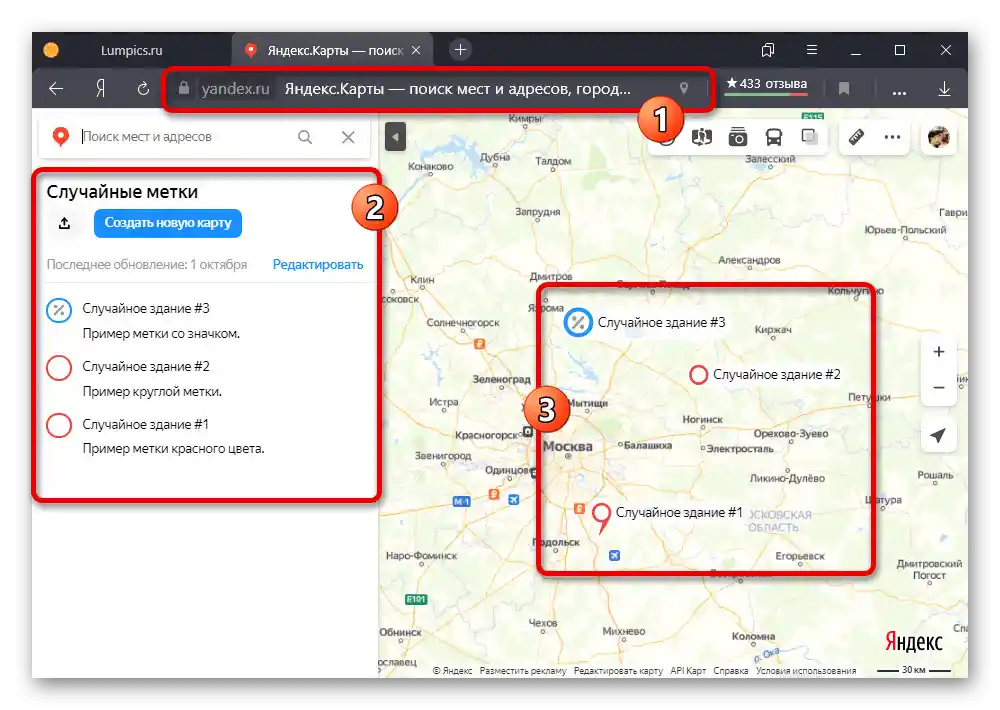Clear the search with the X icon

[348, 137]
